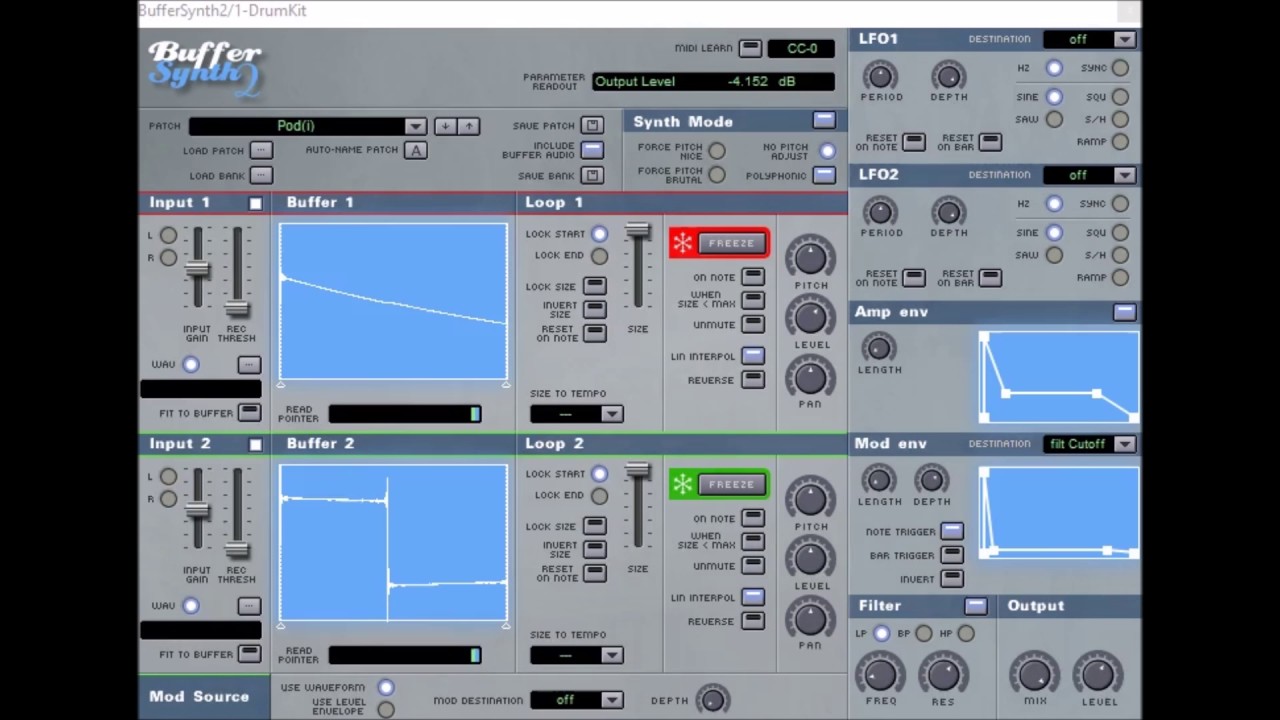Check the Input 1 enable box
The image size is (1280, 720).
(x=255, y=203)
